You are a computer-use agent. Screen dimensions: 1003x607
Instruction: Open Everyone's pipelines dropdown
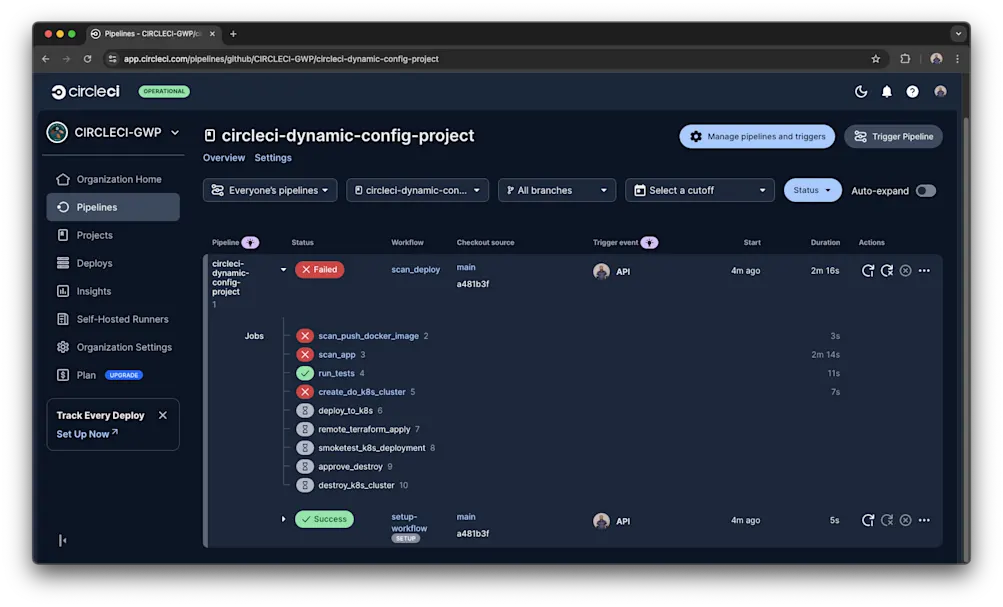click(270, 190)
